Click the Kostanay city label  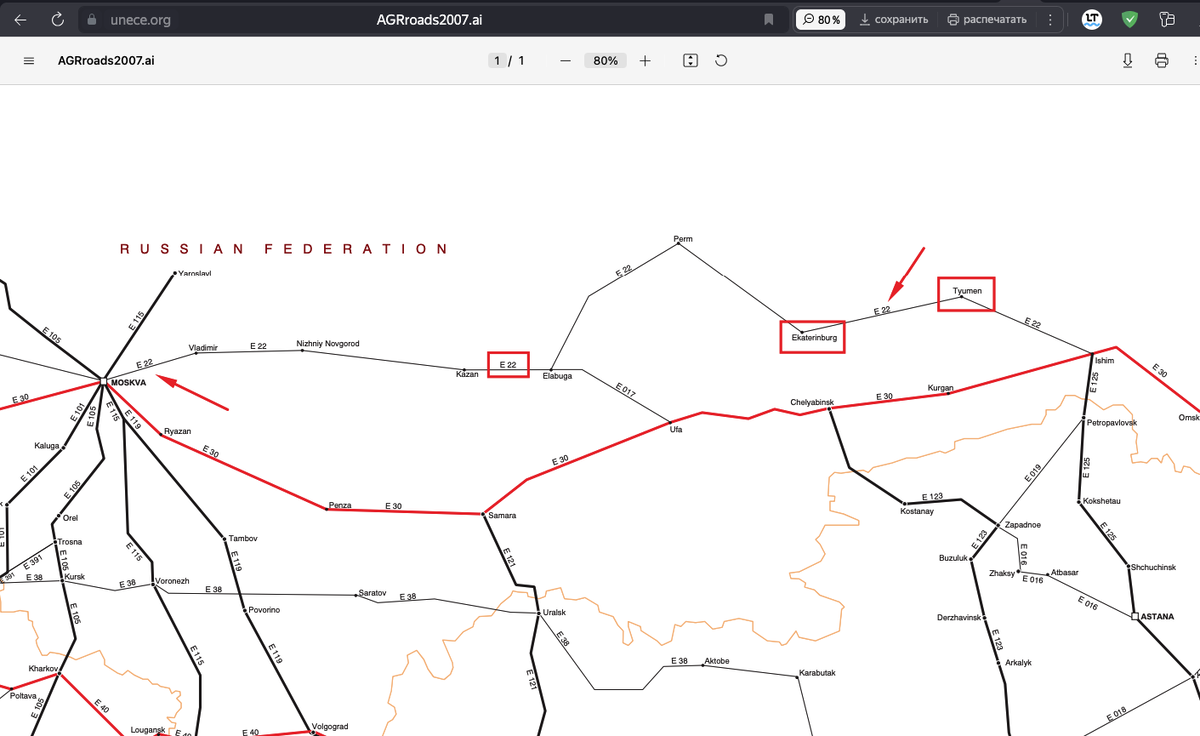click(x=917, y=511)
